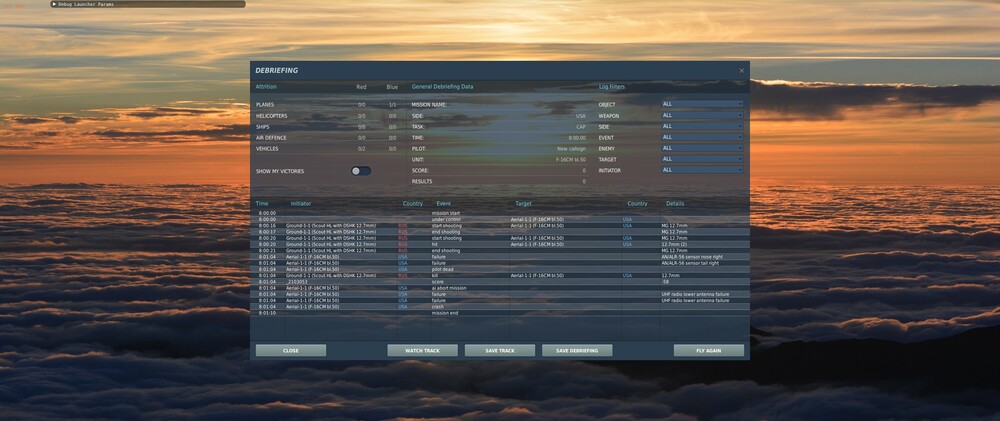The width and height of the screenshot is (1000, 421).
Task: Click 'AN/ALR-56 sensor nose right' detail
Action: click(x=691, y=256)
